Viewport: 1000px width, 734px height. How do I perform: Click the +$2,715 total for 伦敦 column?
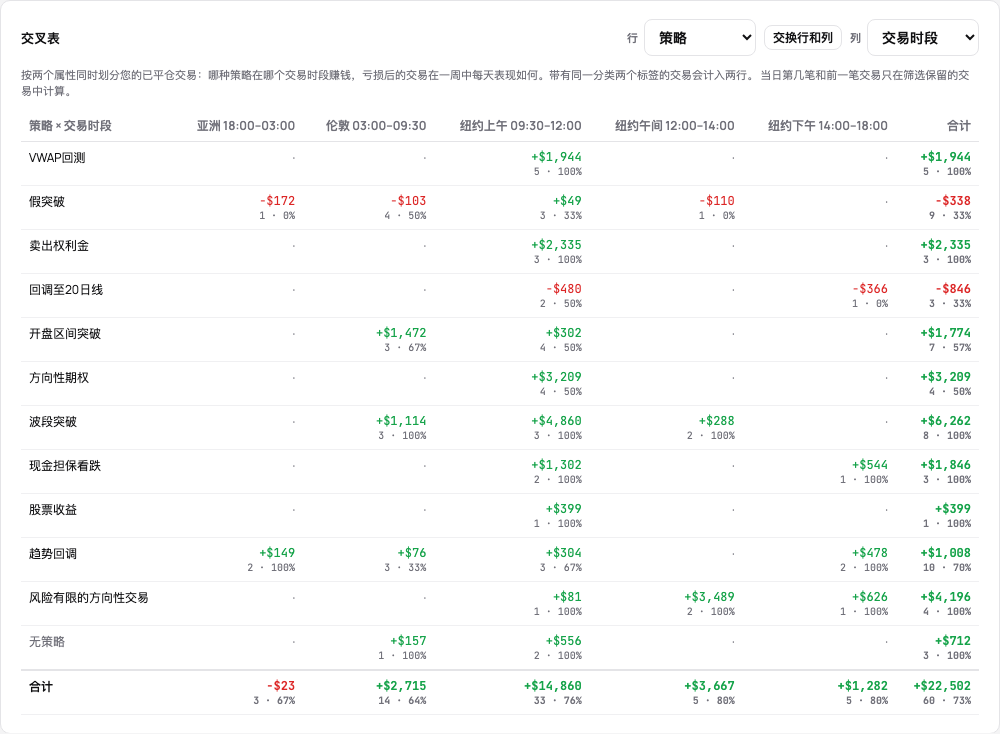point(401,686)
